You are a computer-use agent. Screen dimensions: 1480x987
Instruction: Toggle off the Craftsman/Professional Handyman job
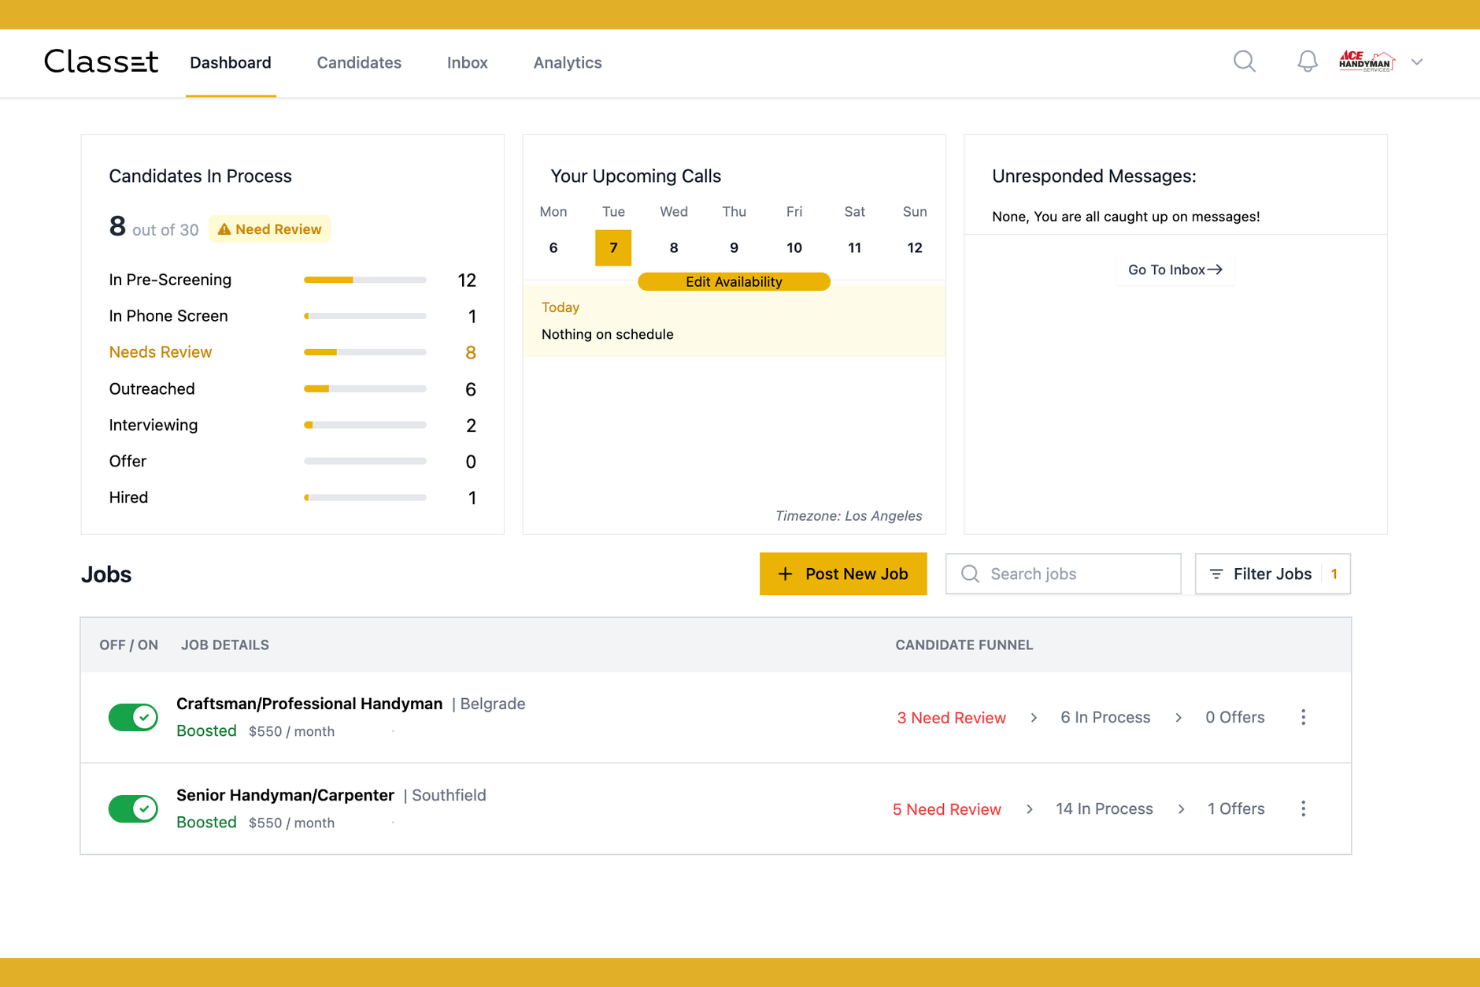coord(133,717)
